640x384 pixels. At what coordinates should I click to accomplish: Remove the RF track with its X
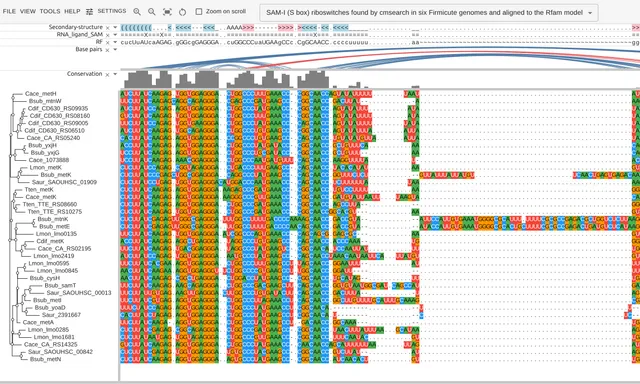point(107,42)
